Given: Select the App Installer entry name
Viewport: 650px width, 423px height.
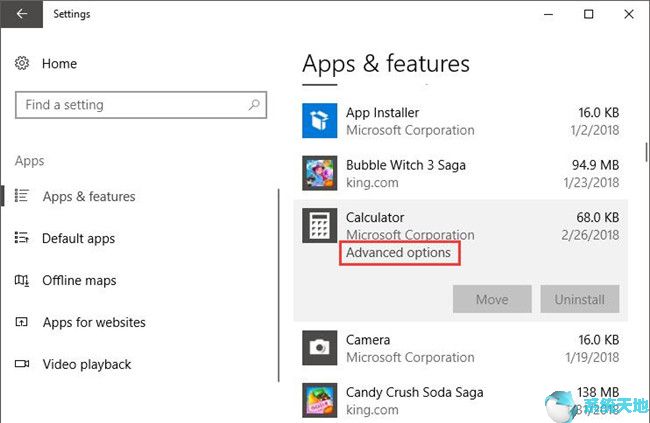Looking at the screenshot, I should pos(383,112).
